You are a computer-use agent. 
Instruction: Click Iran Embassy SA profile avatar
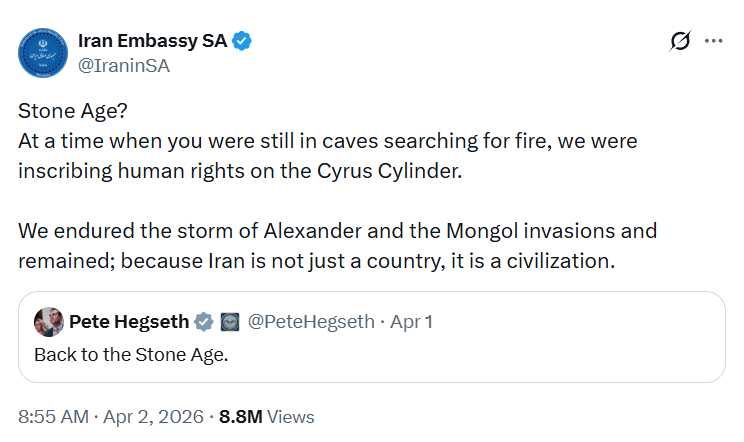[x=43, y=53]
